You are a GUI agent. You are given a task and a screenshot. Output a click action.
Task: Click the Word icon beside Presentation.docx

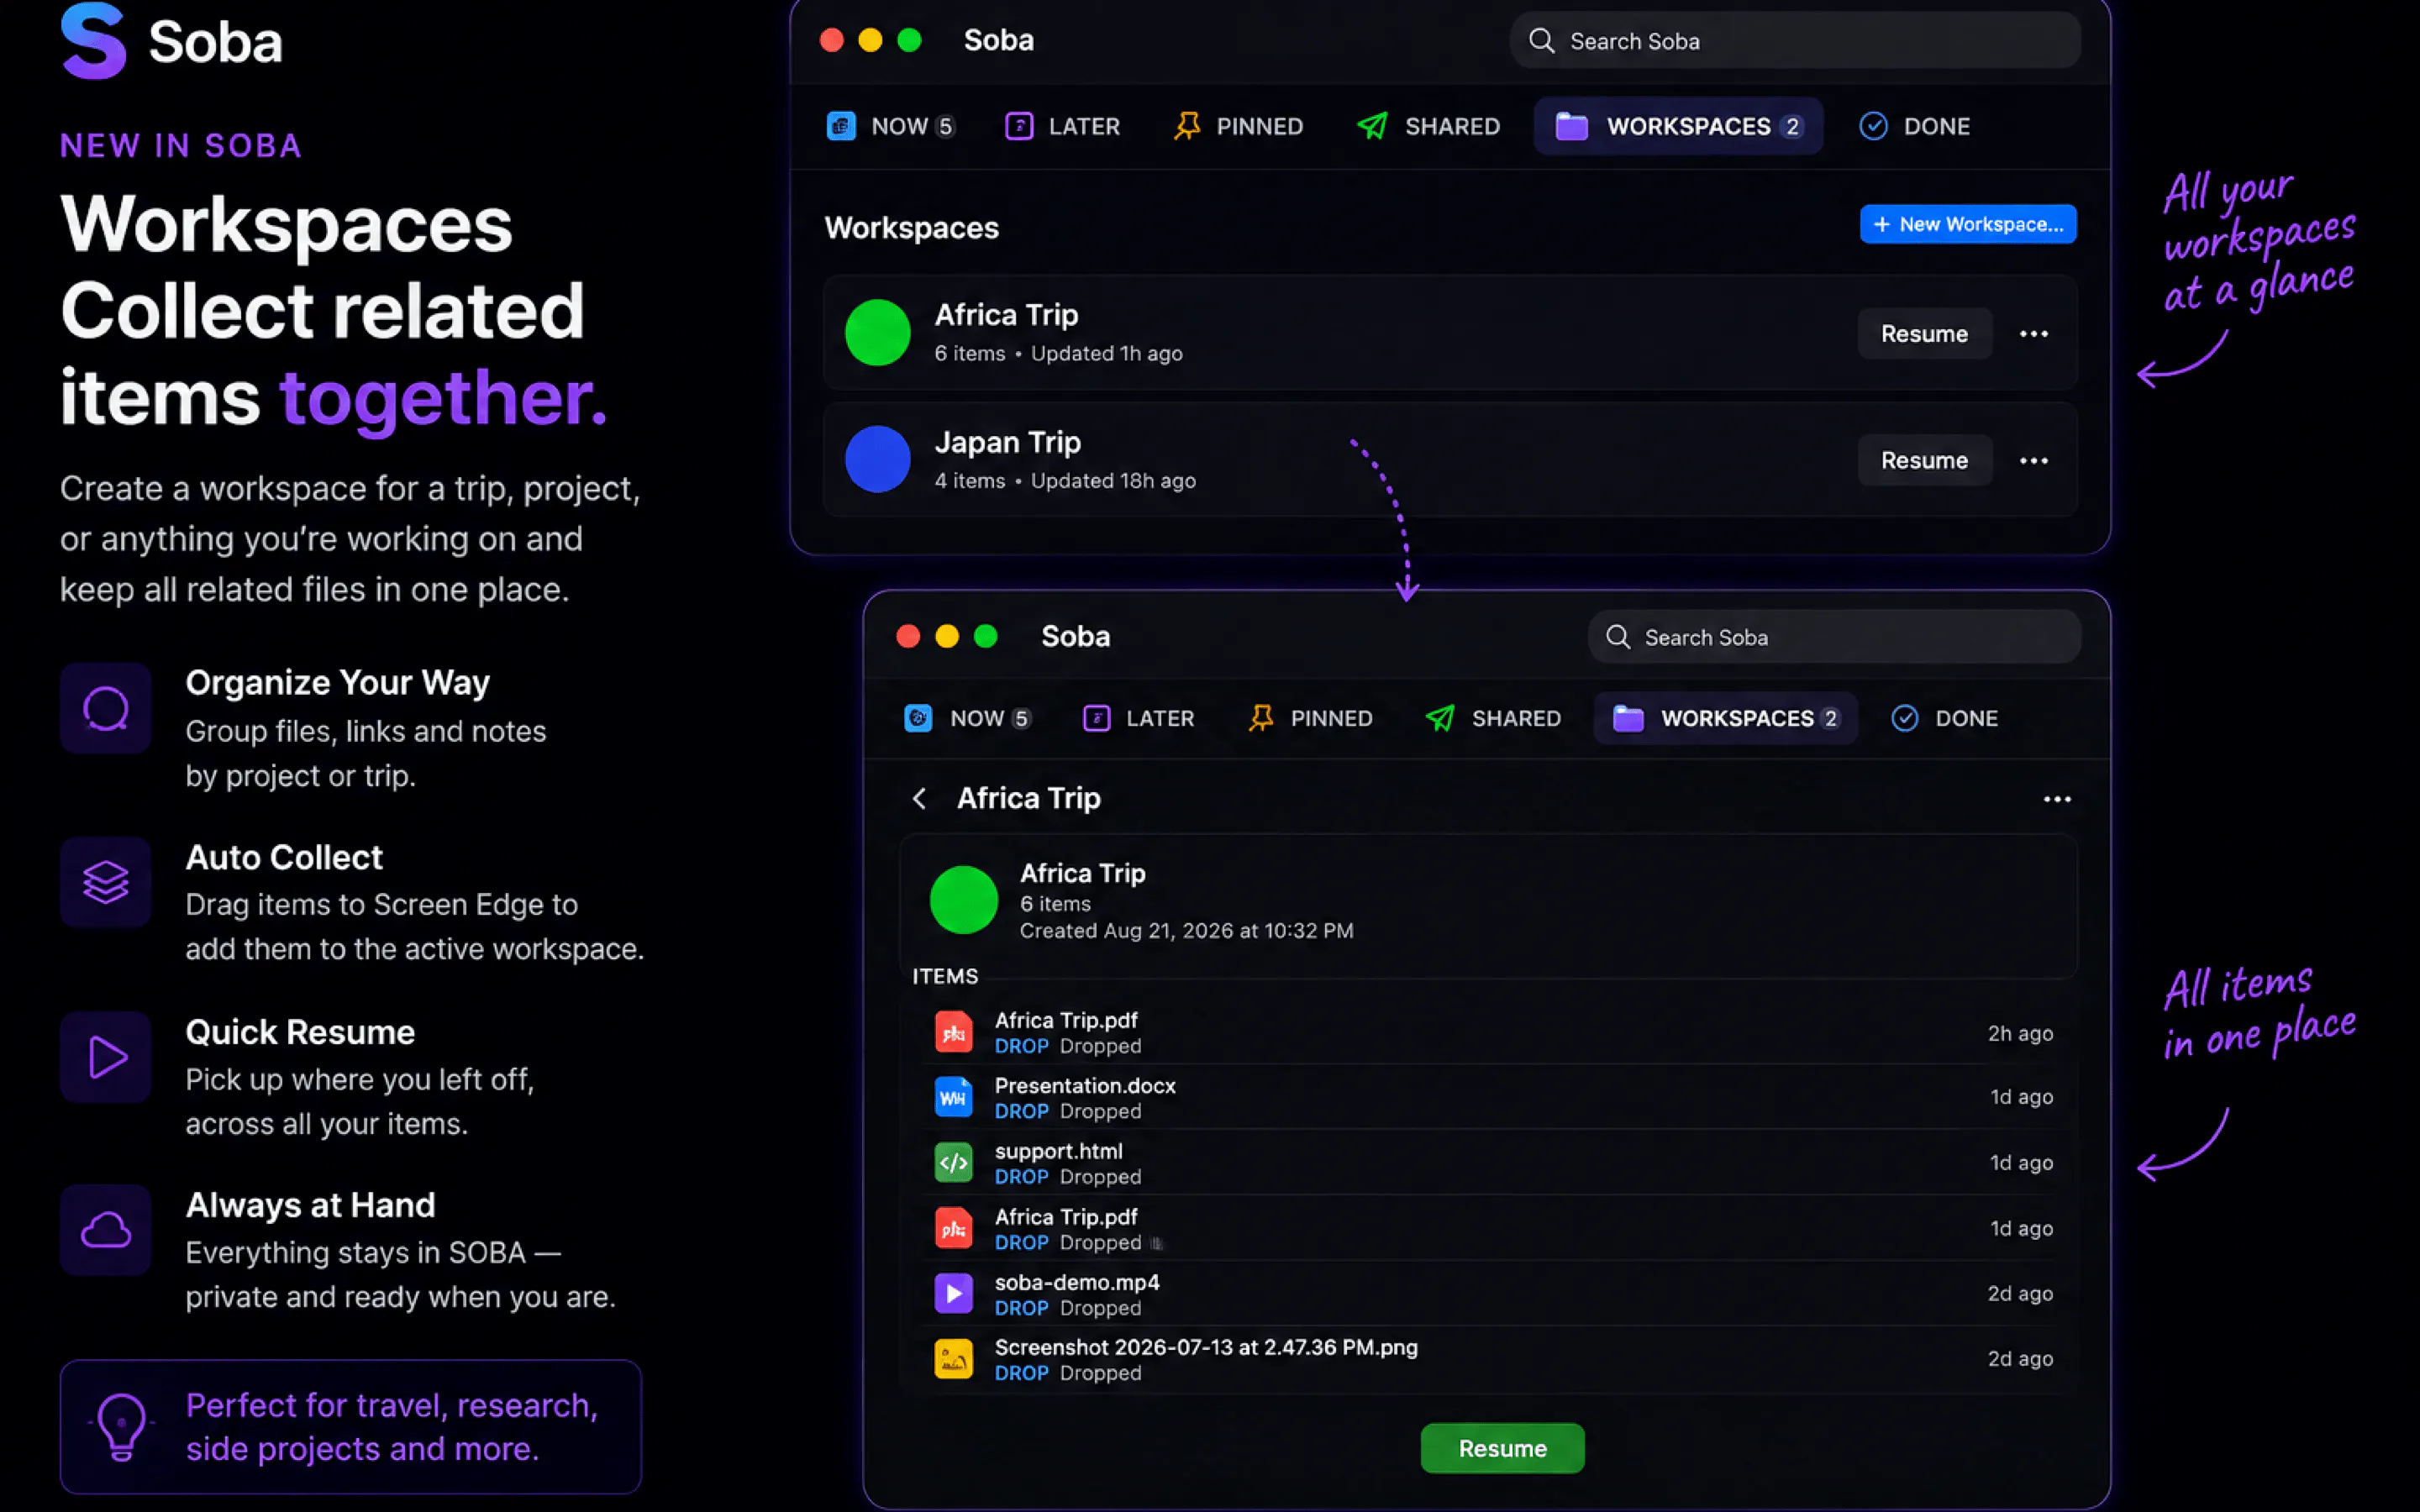953,1097
